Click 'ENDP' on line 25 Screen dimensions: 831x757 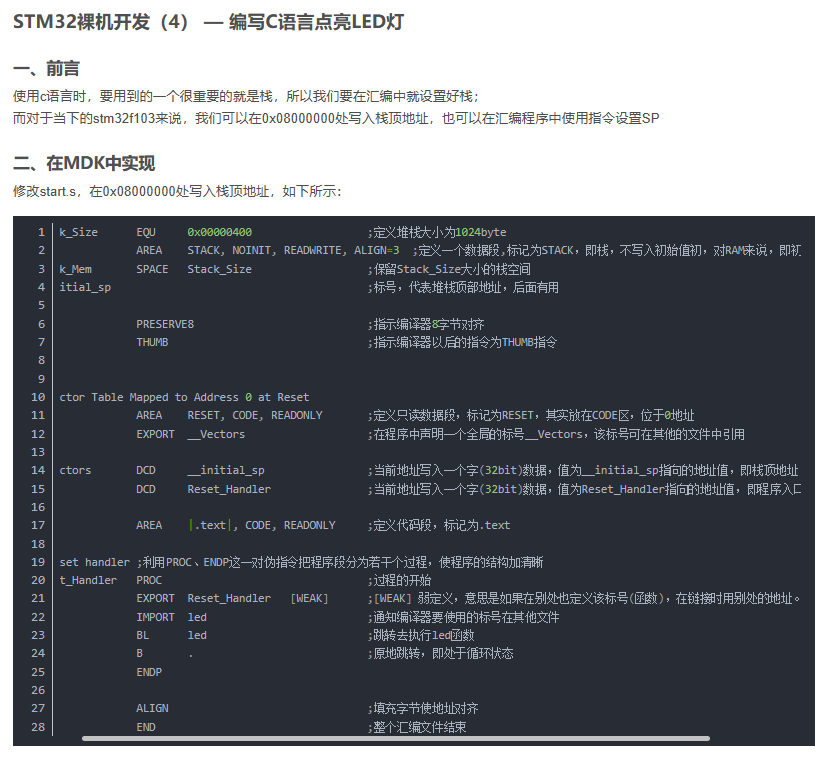(x=149, y=672)
